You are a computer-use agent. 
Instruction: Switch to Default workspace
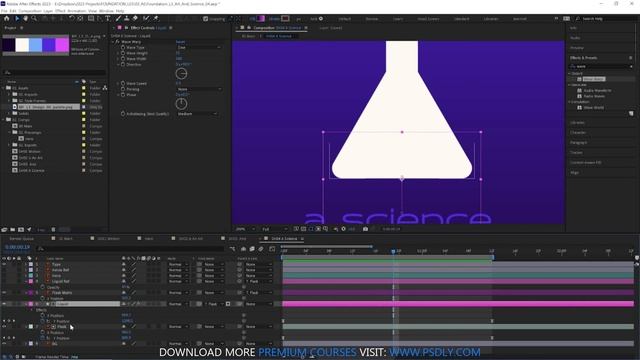344,19
